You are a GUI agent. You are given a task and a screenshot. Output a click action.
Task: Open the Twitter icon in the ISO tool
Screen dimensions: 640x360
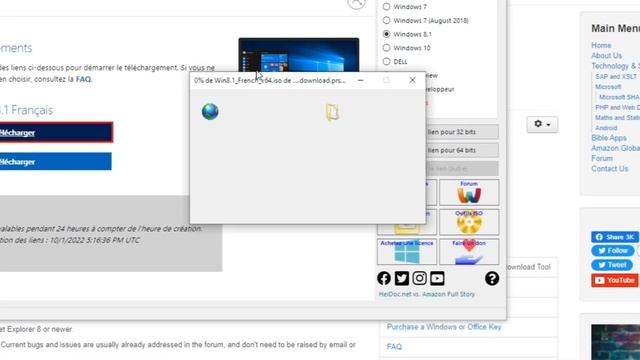(402, 278)
